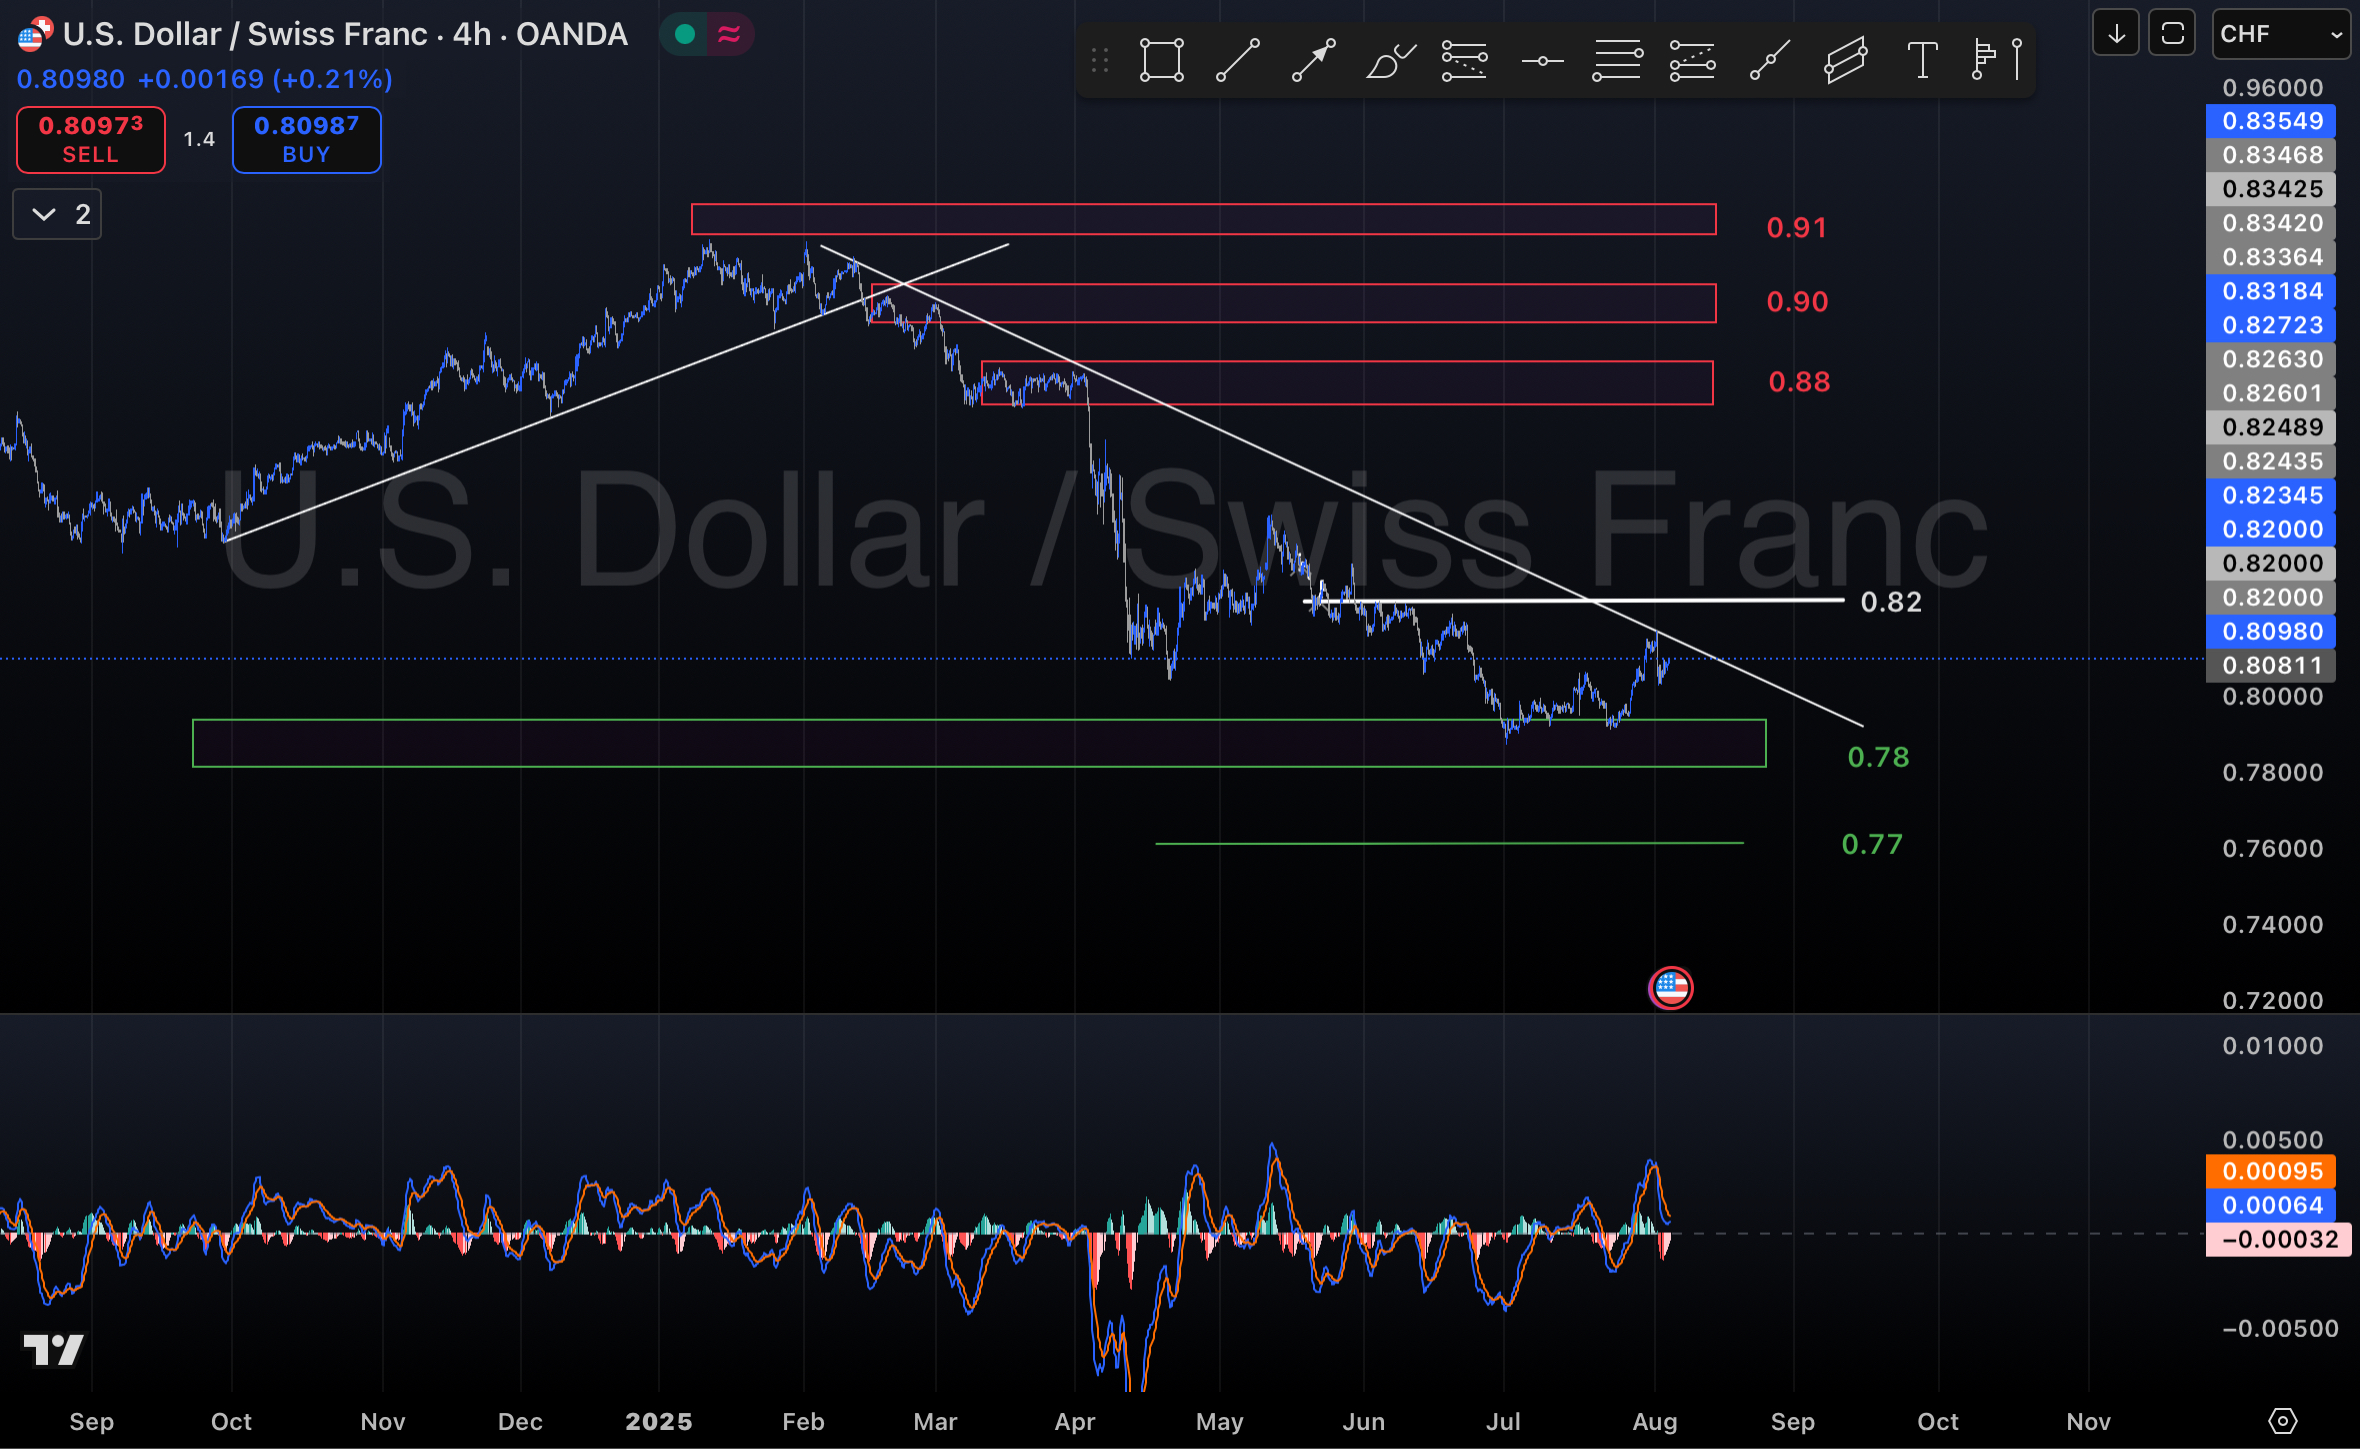
Task: Select the 0.90 red resistance zone rectangle
Action: point(1293,303)
